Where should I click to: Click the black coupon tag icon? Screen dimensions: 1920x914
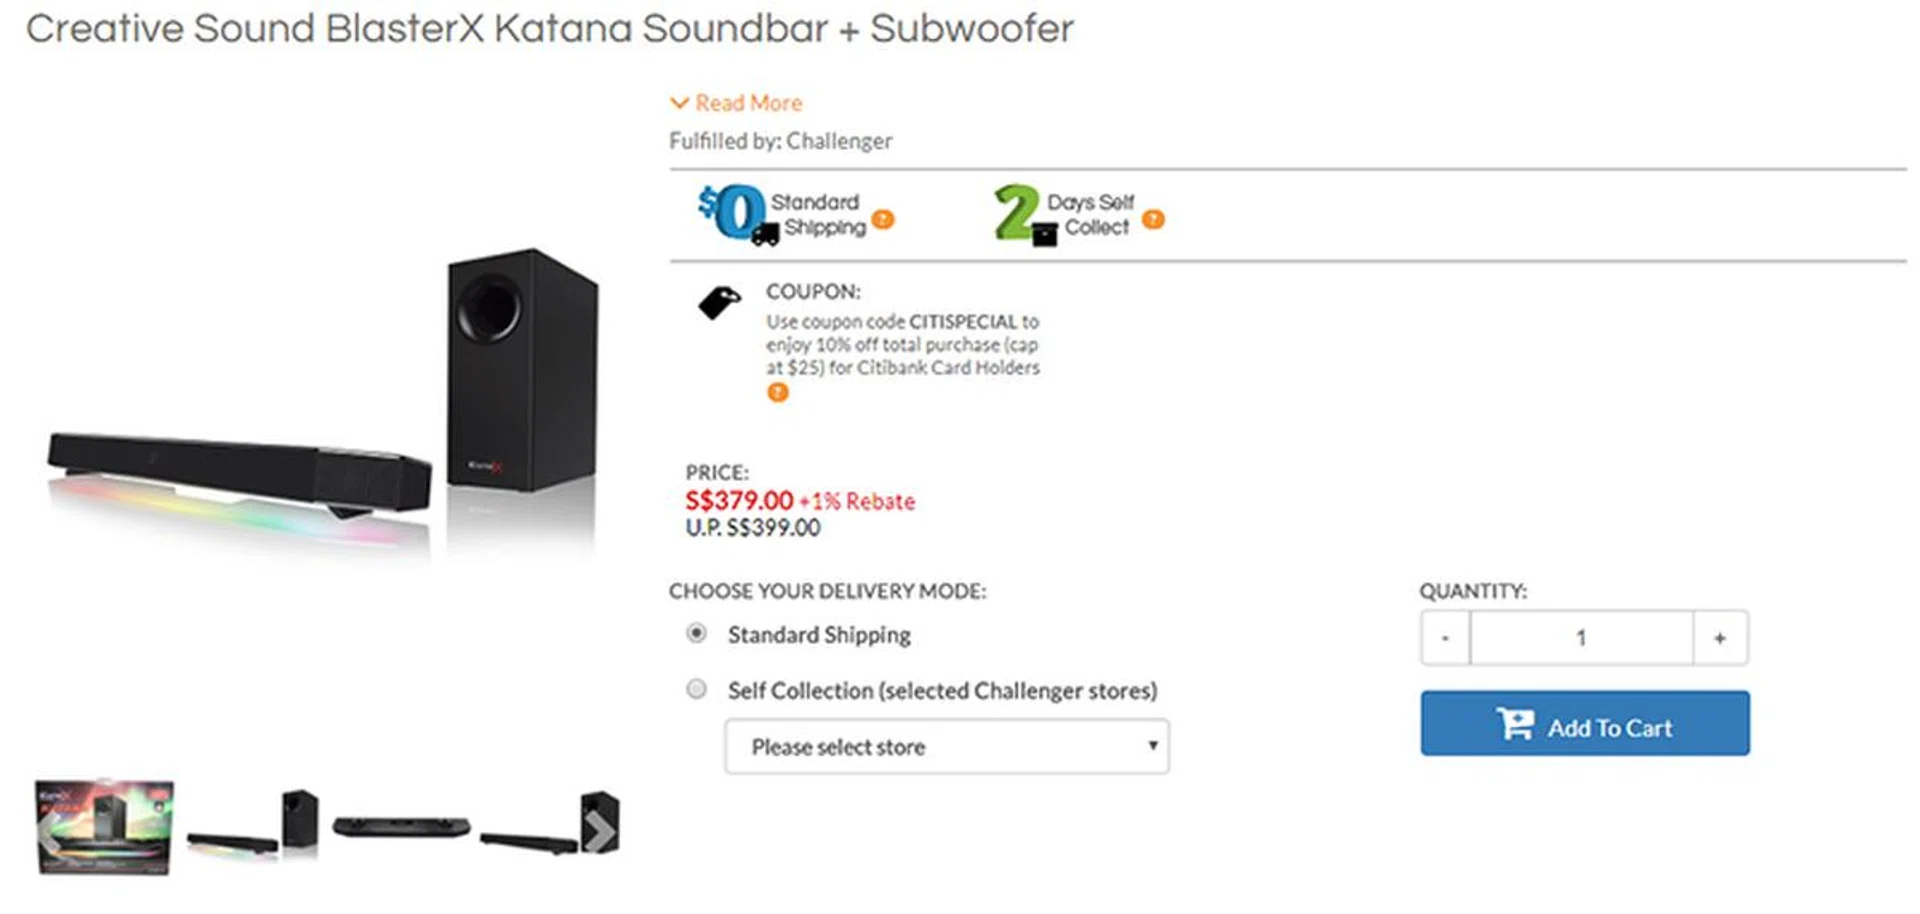[719, 302]
